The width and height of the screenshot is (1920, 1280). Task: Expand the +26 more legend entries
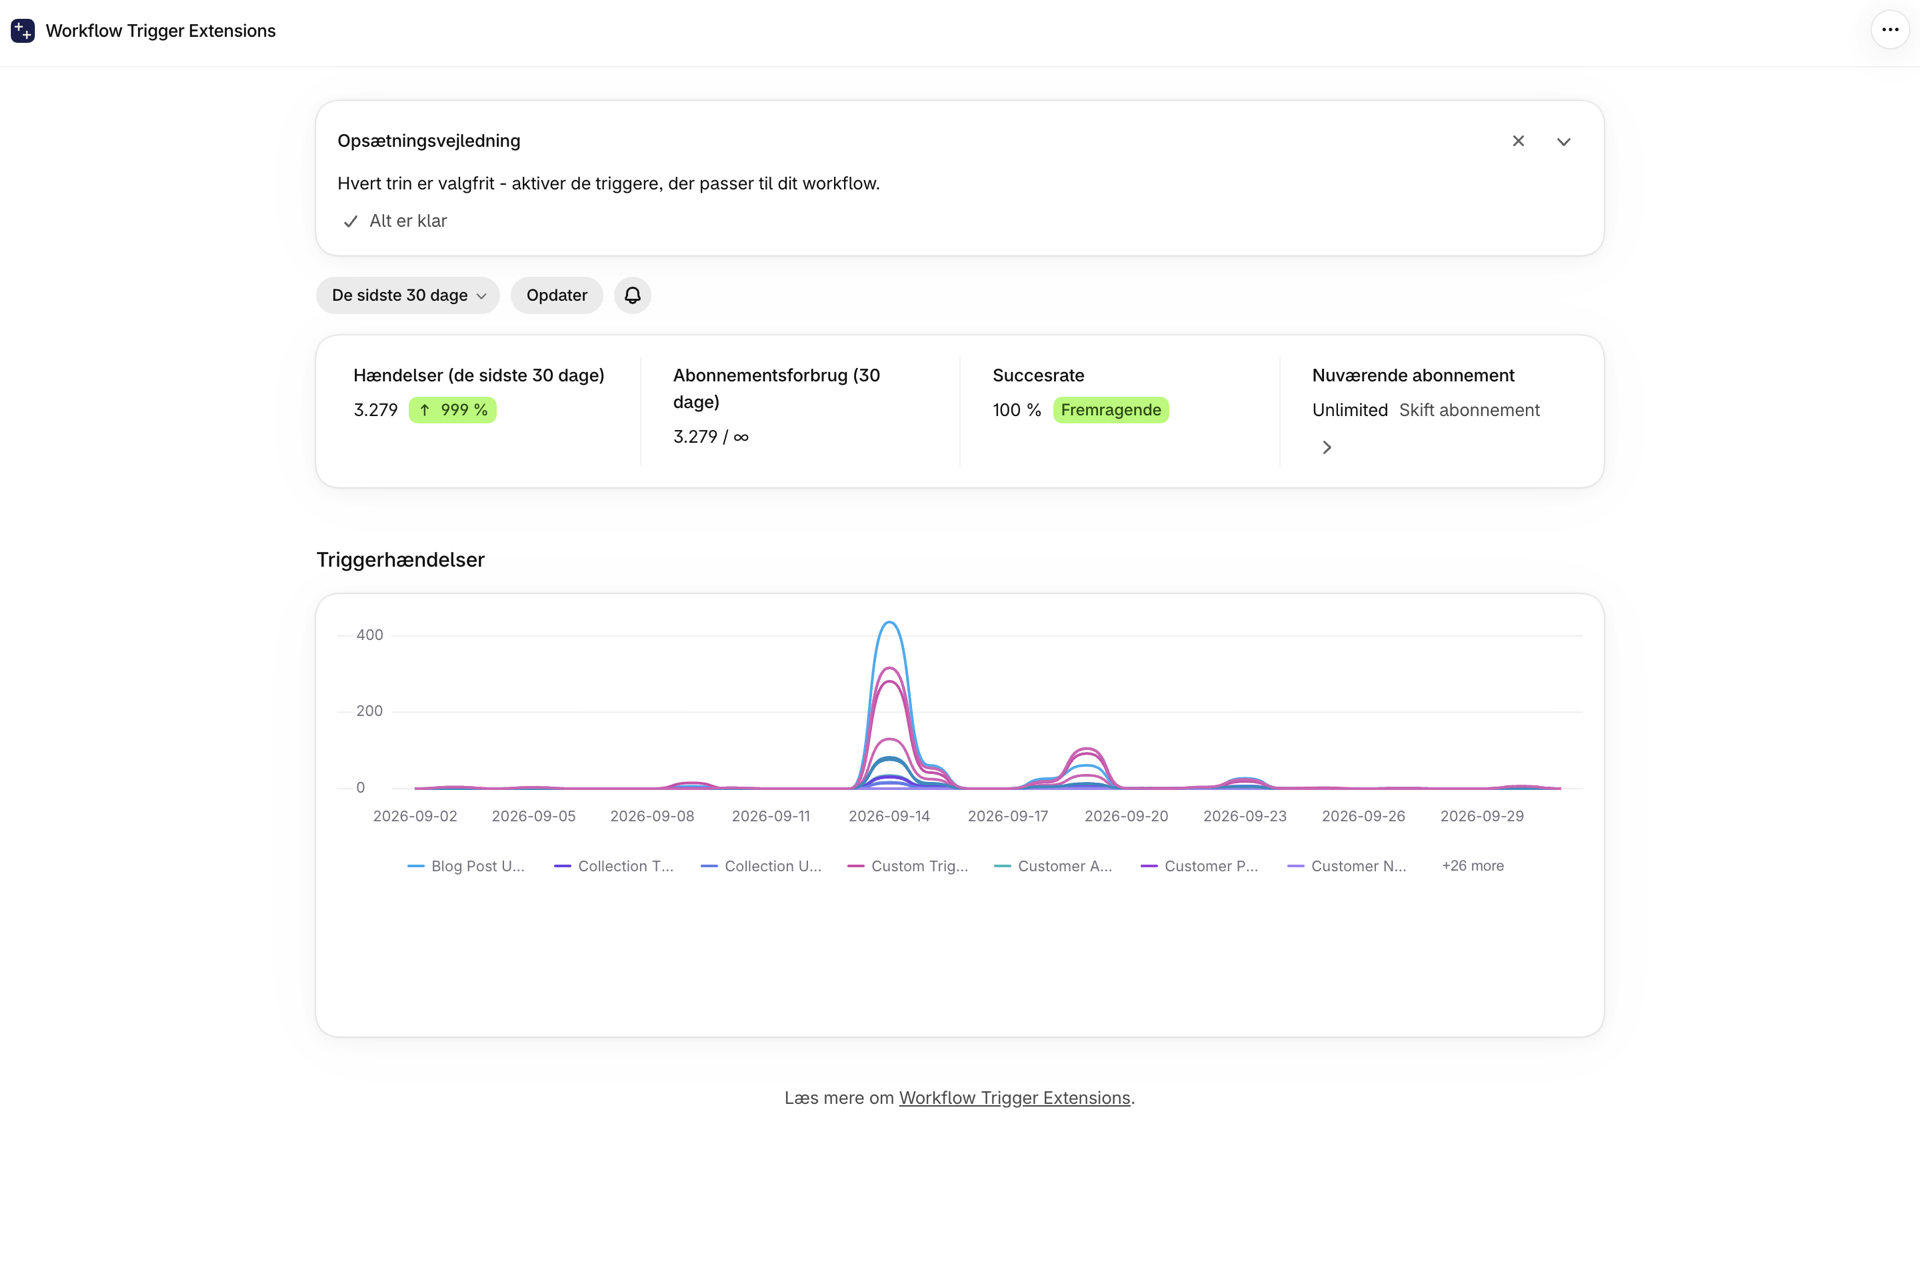(1472, 866)
